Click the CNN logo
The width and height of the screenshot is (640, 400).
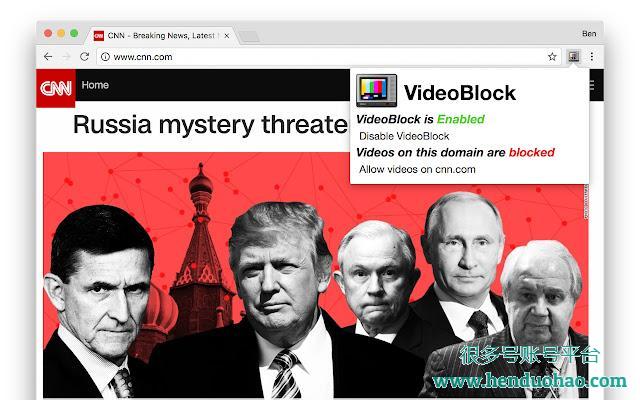tap(56, 88)
